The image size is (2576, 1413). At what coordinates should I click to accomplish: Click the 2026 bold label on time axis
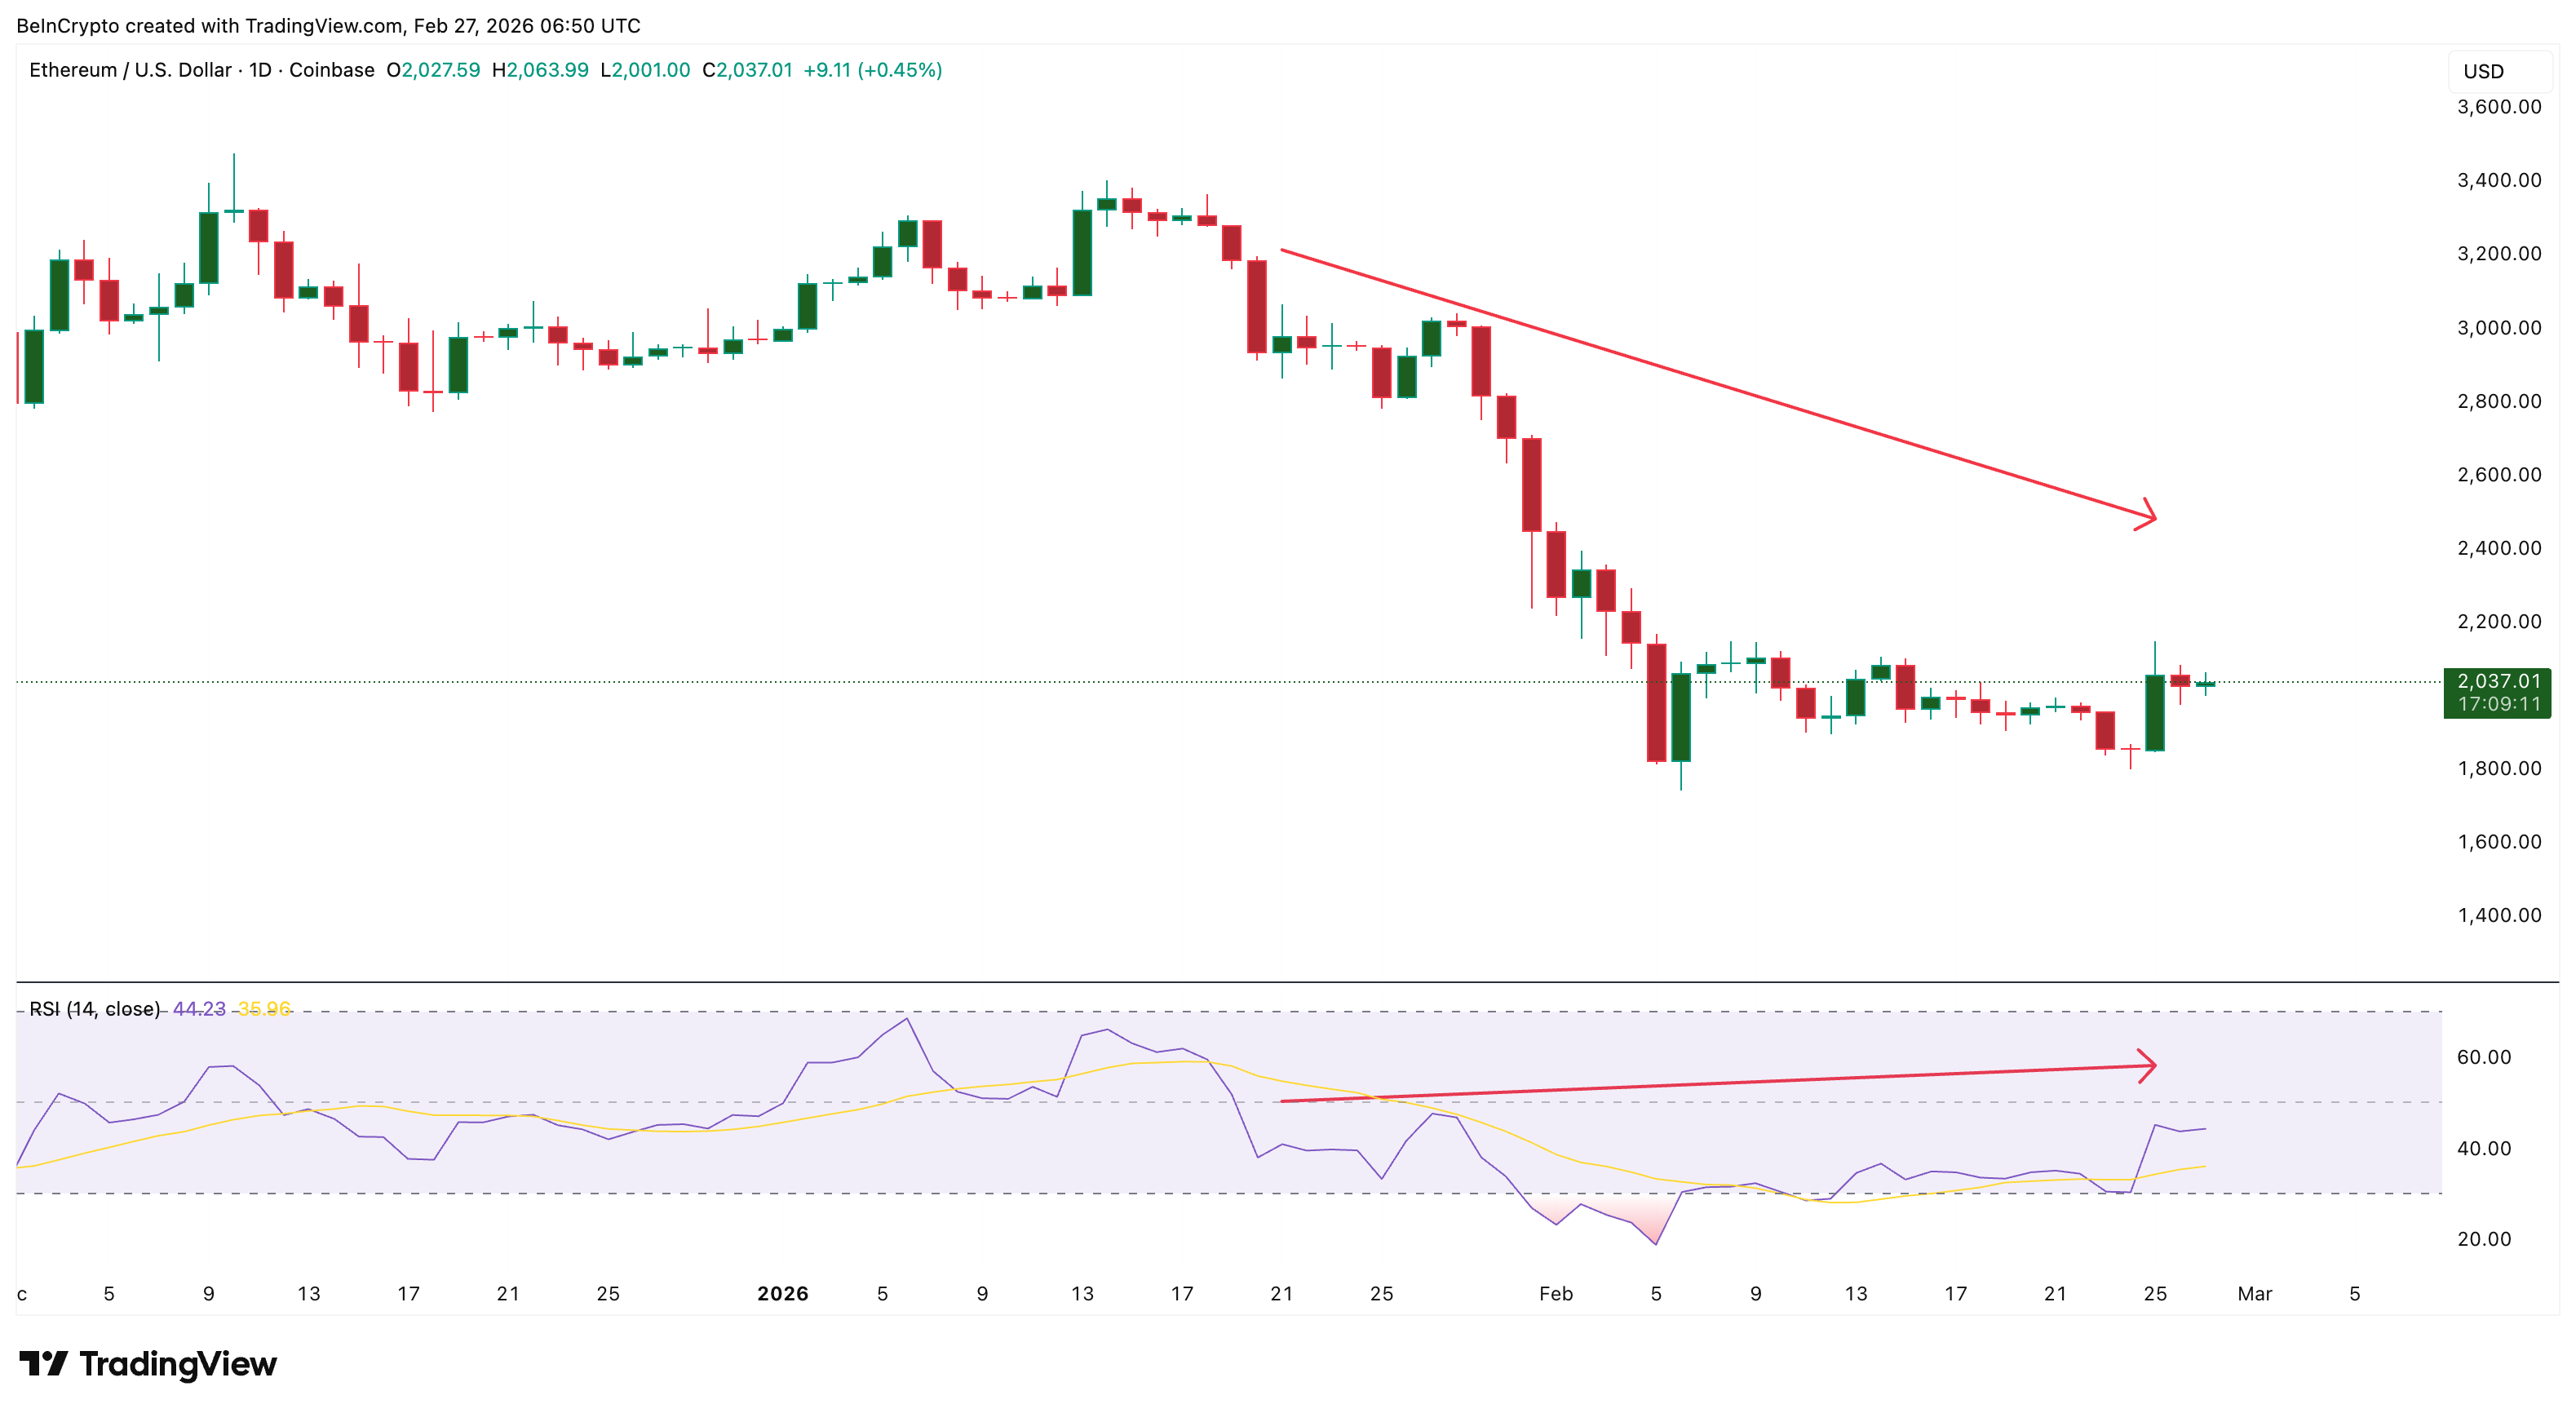782,1293
